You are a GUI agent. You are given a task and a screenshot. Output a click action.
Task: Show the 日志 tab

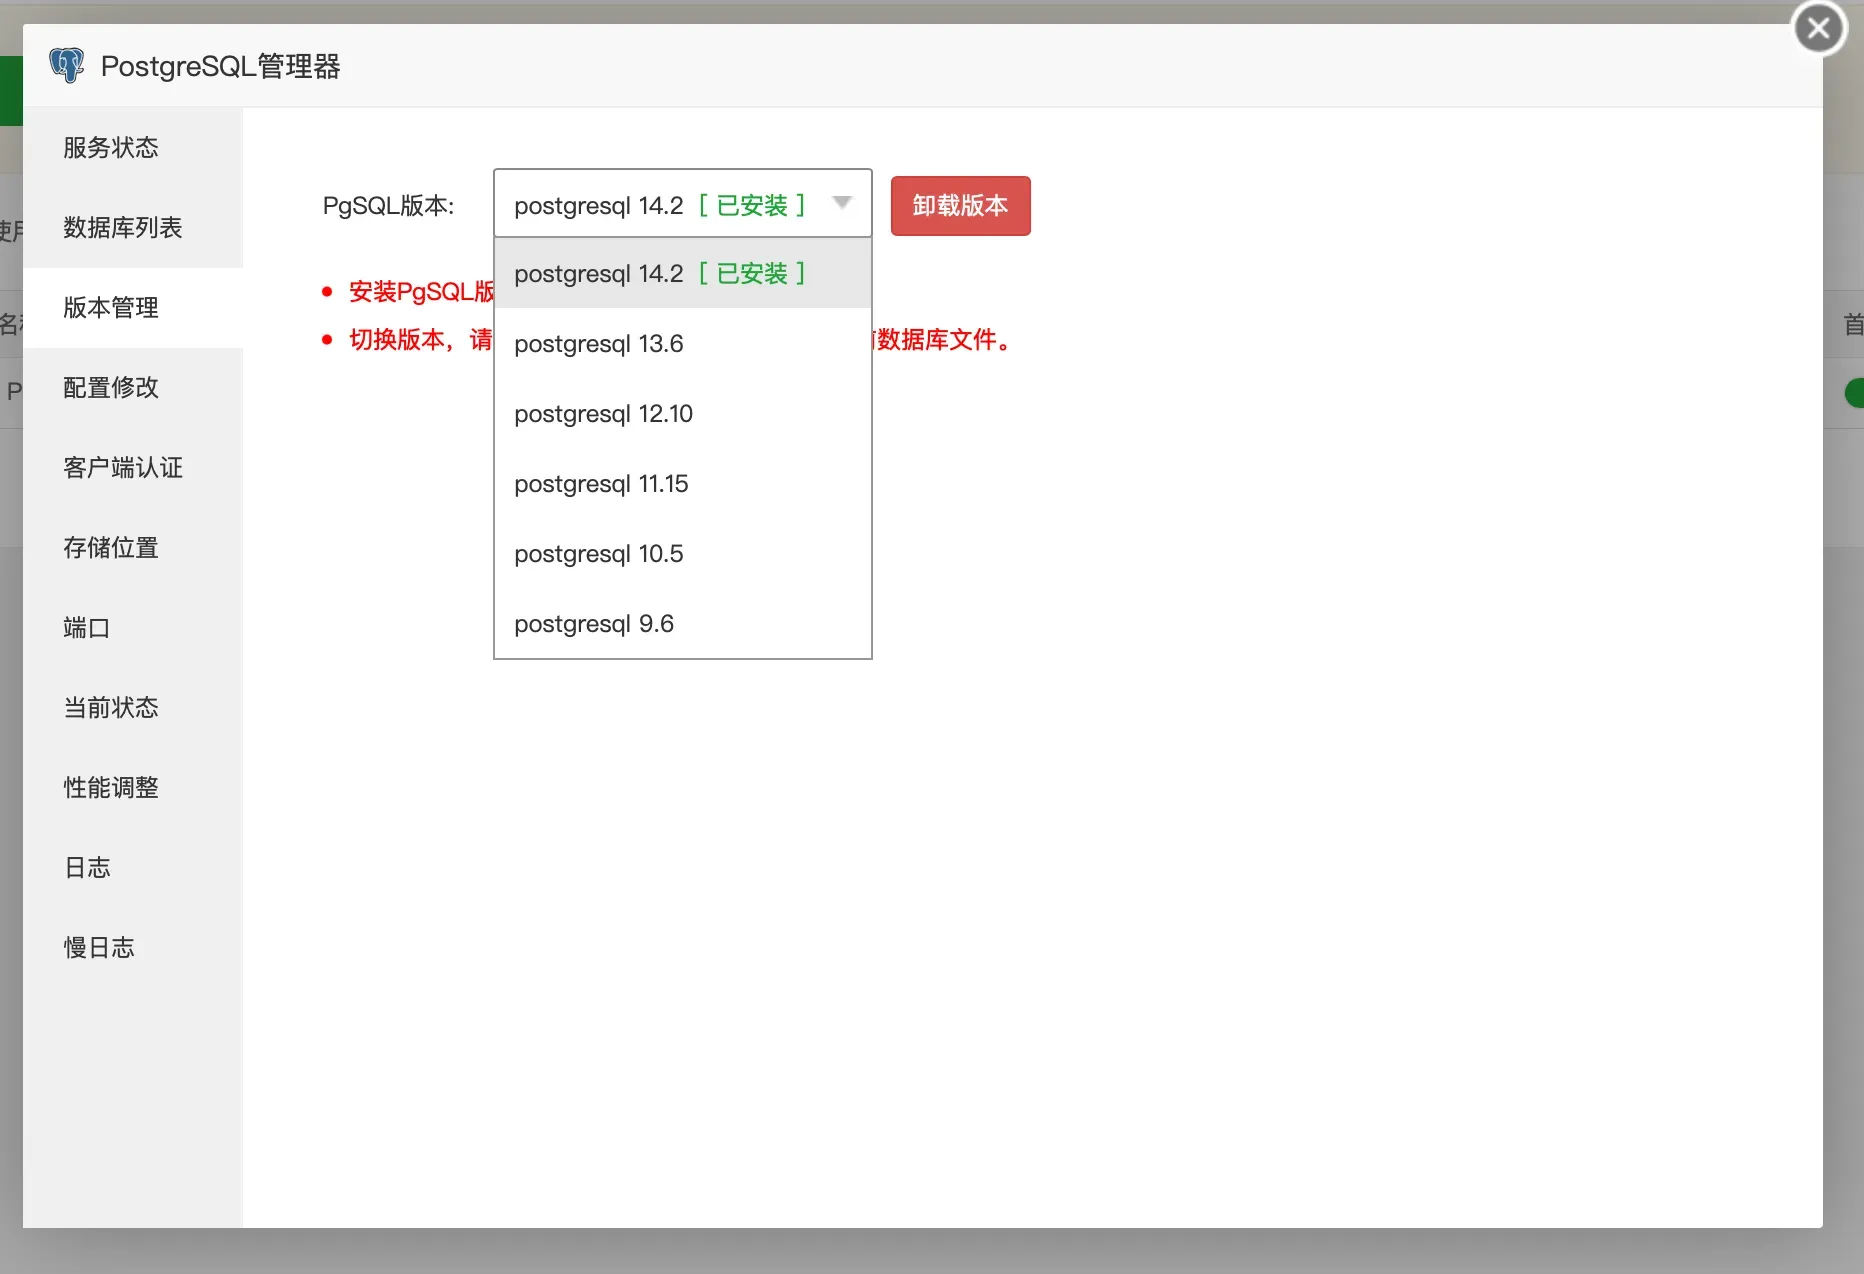(132, 868)
